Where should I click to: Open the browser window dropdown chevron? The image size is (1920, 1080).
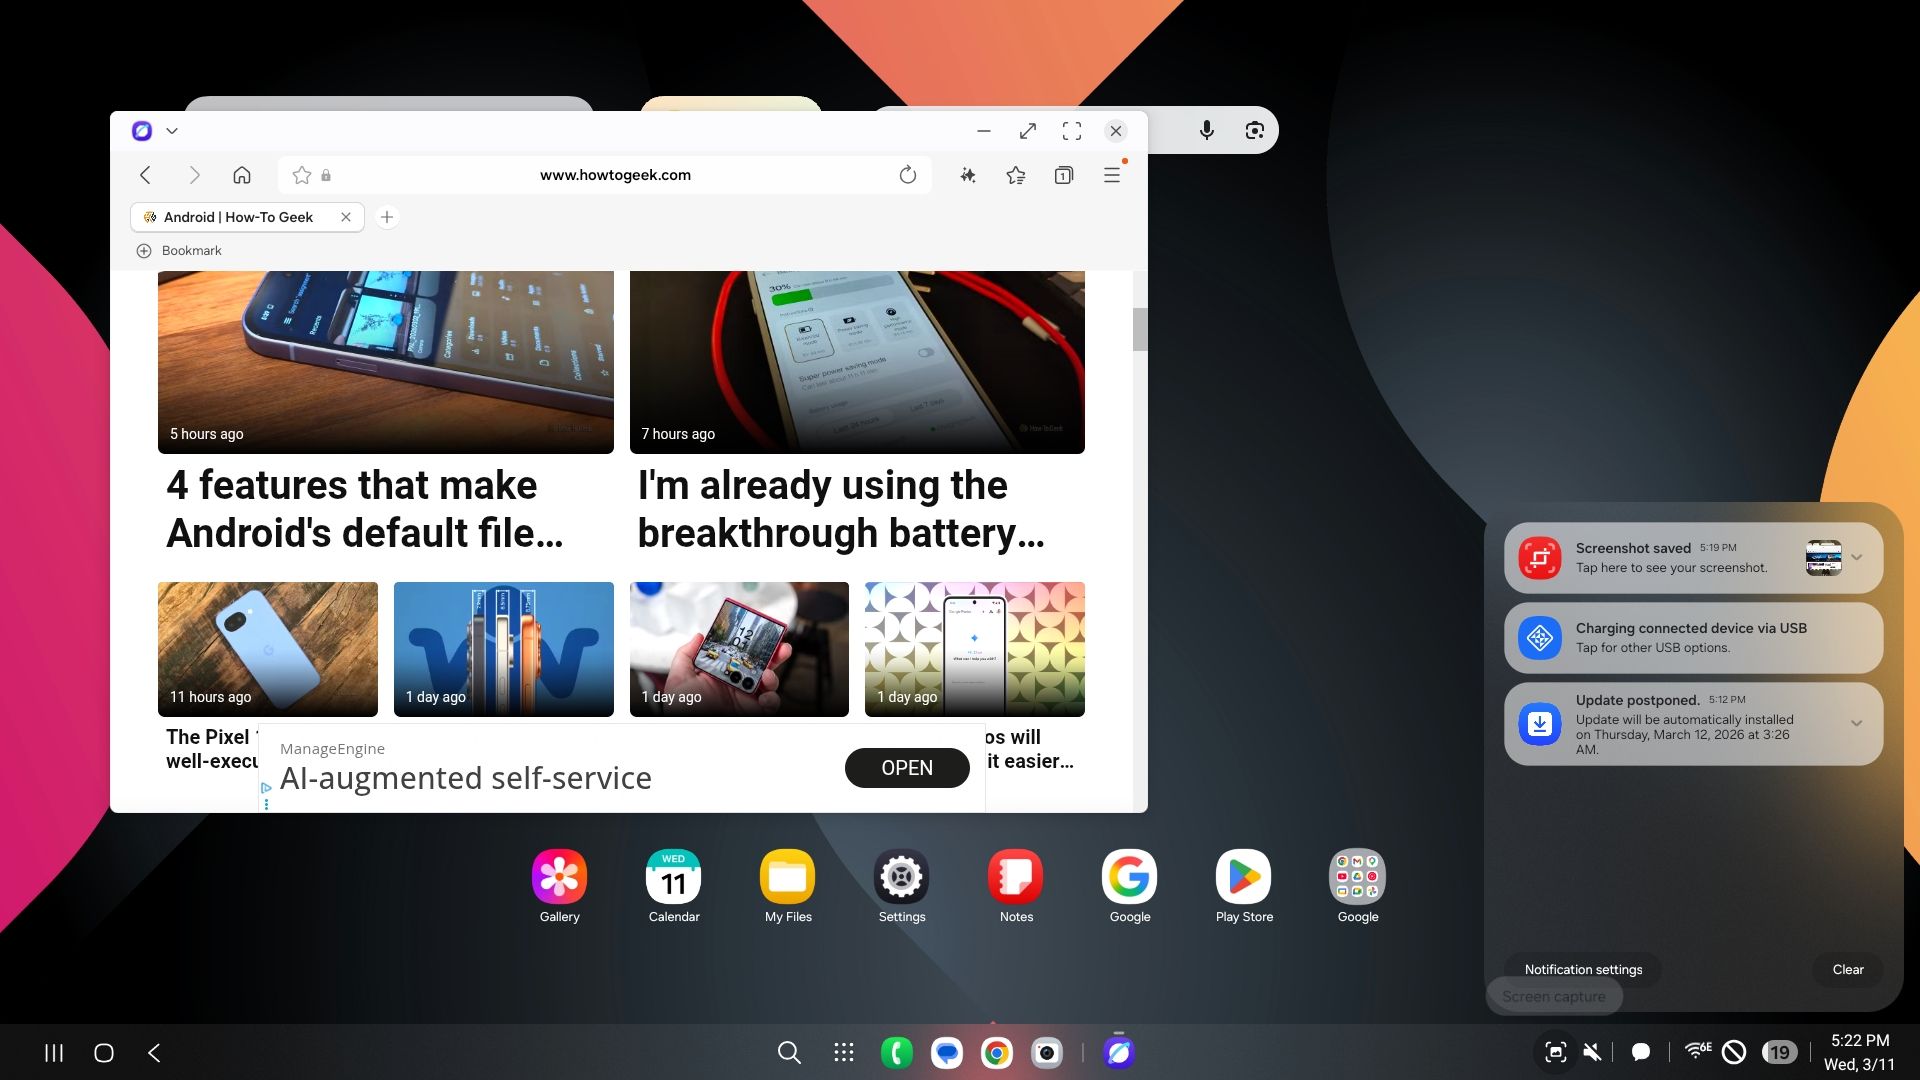pos(172,131)
